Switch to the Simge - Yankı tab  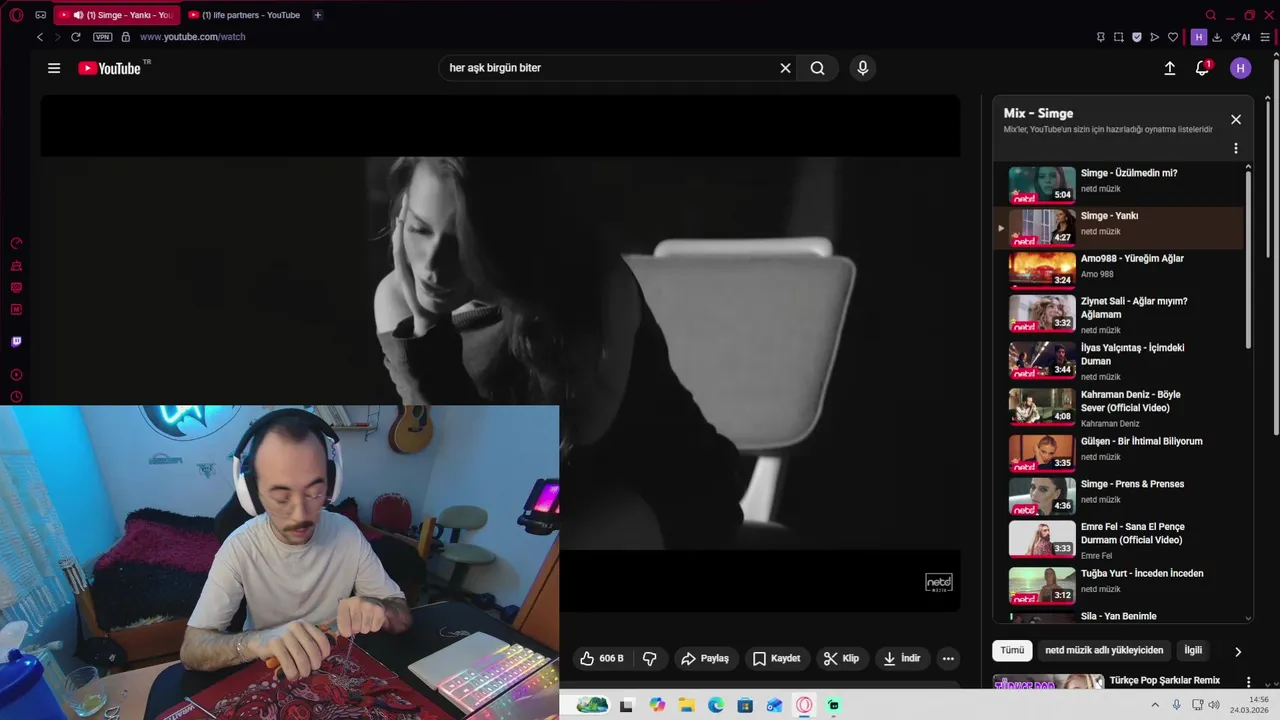point(116,15)
